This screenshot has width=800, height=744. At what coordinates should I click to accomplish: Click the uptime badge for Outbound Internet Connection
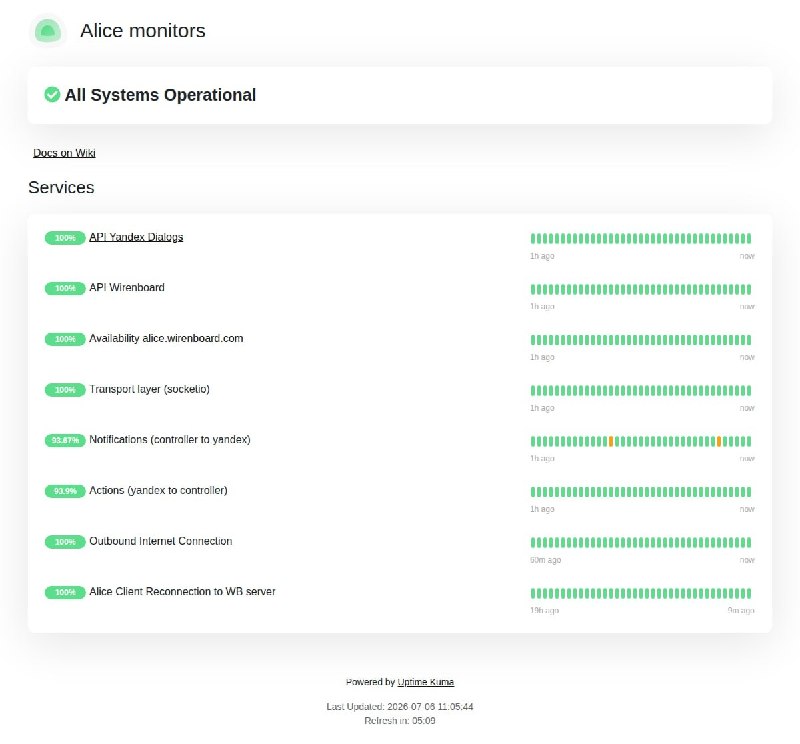coord(65,542)
